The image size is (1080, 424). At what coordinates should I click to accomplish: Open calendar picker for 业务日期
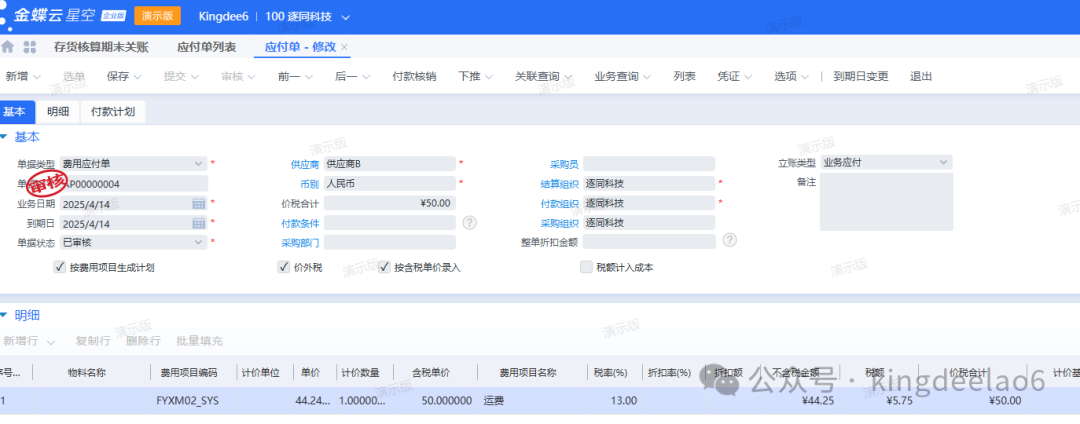tap(198, 203)
